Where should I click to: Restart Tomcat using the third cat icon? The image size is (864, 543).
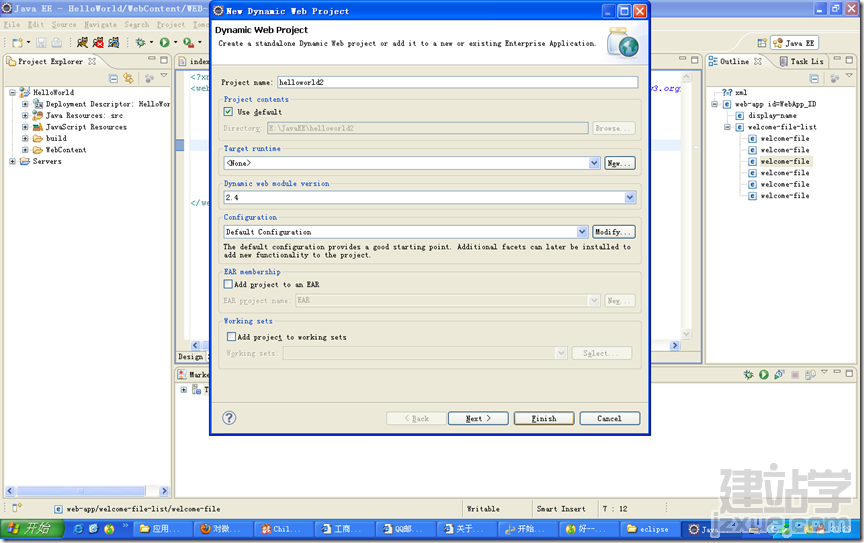[114, 42]
